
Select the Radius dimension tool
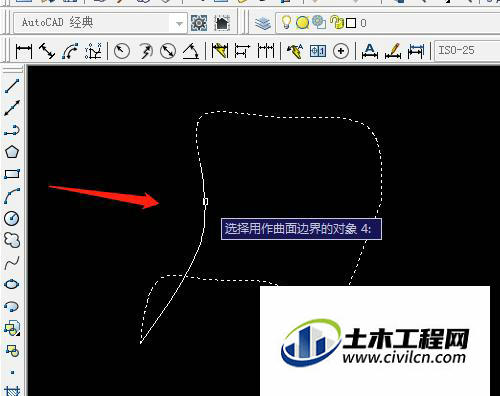point(122,51)
